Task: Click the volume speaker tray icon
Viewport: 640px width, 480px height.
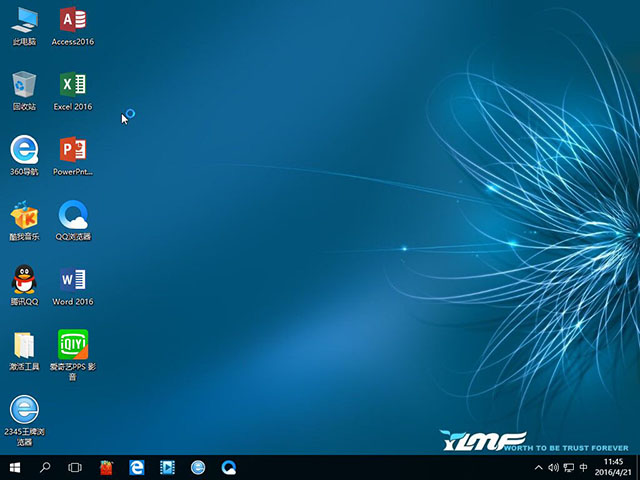Action: pos(553,467)
